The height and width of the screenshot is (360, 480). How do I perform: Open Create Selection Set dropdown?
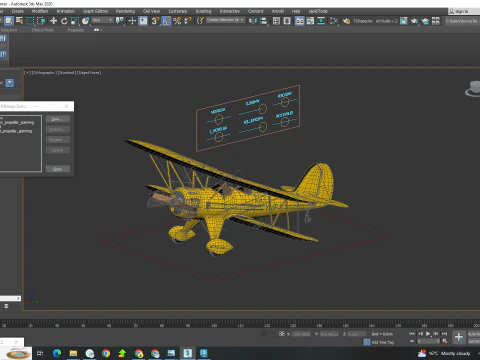click(x=225, y=20)
